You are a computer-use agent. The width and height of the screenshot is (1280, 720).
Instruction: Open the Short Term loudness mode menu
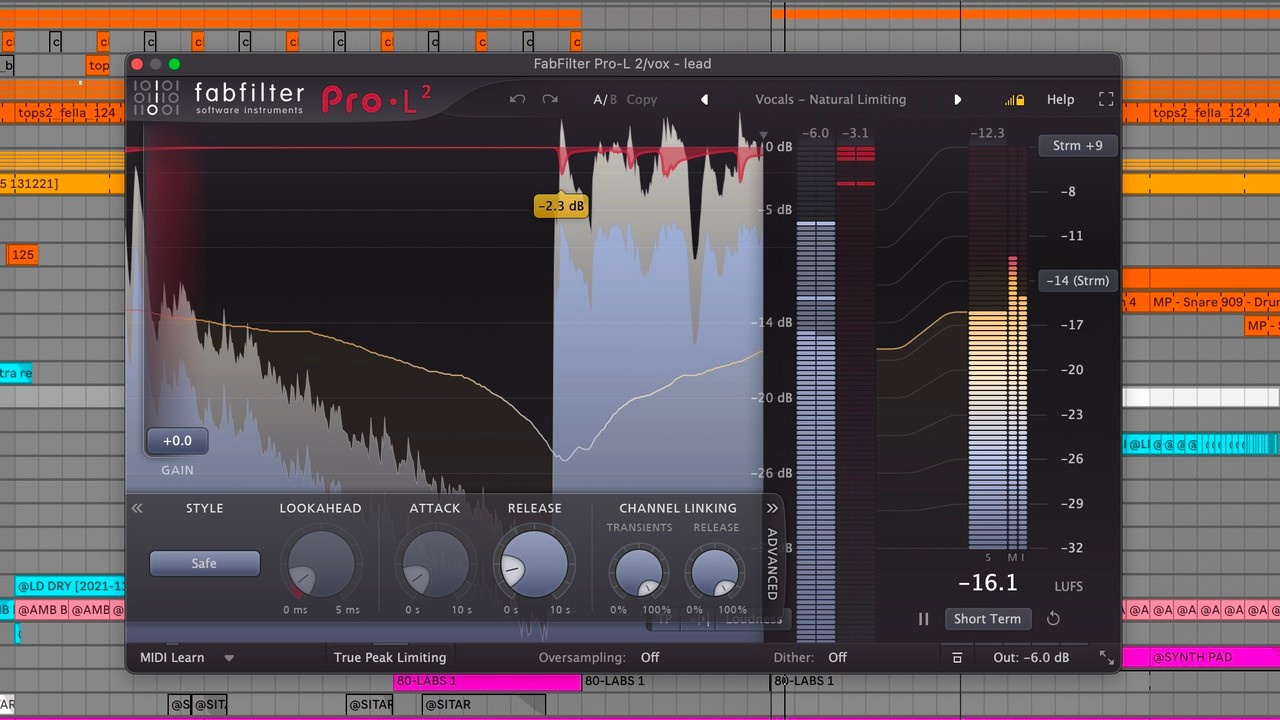987,619
